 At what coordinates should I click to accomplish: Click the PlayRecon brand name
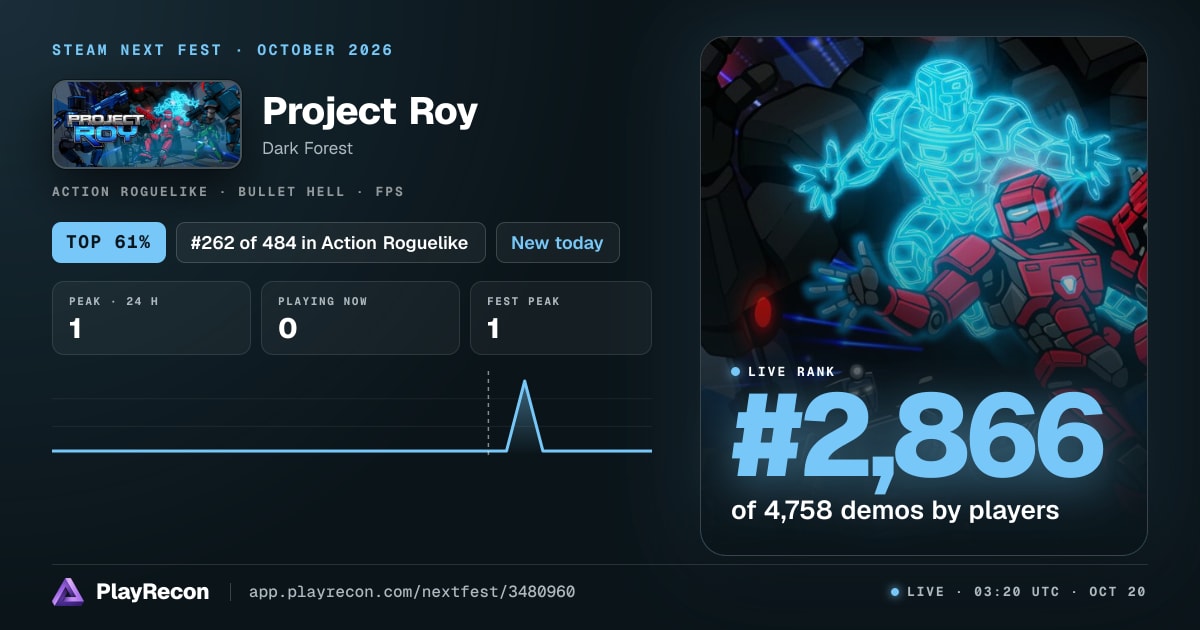(x=152, y=592)
